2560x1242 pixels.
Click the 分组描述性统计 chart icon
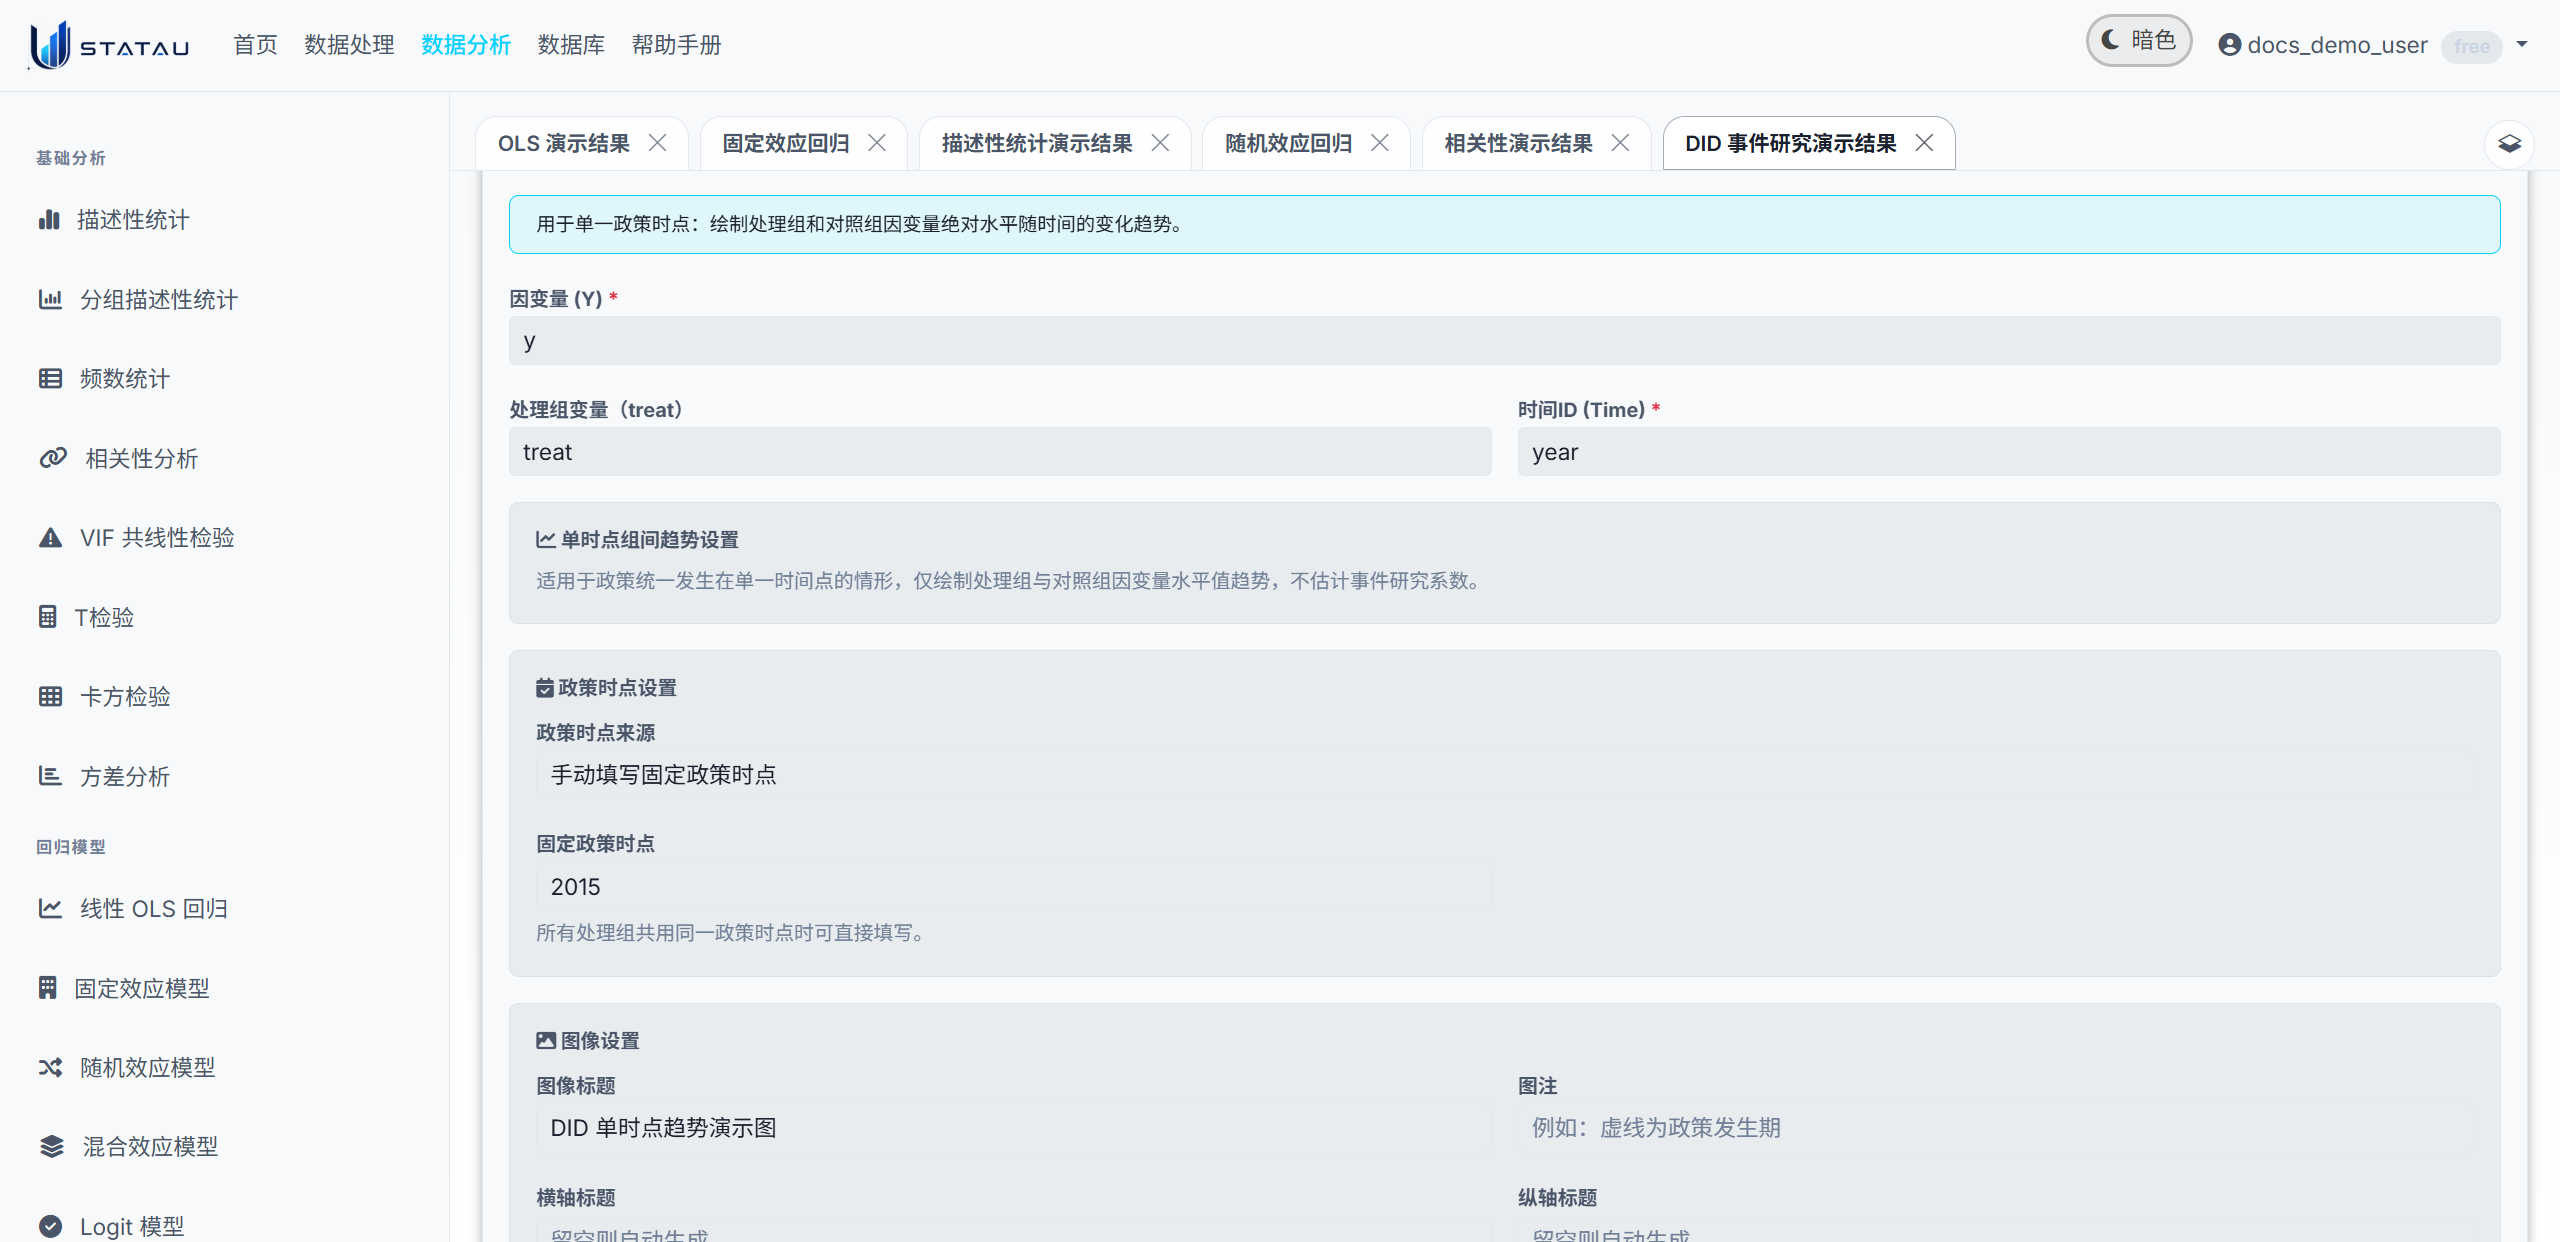(x=50, y=299)
